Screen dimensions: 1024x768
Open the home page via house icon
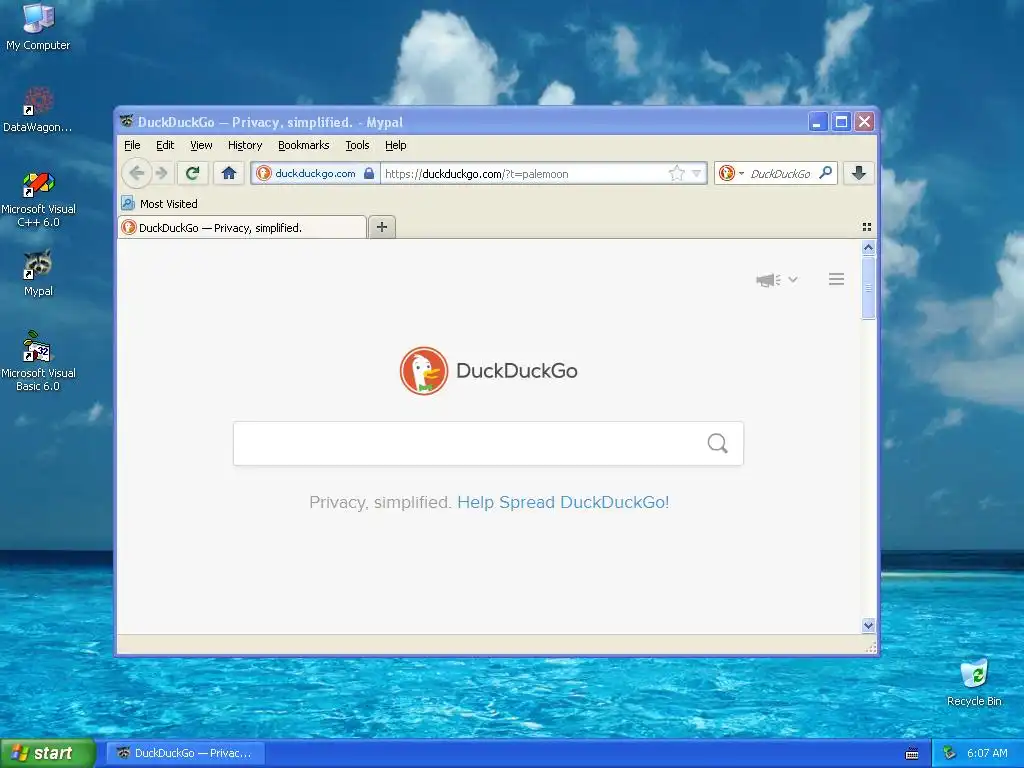229,173
